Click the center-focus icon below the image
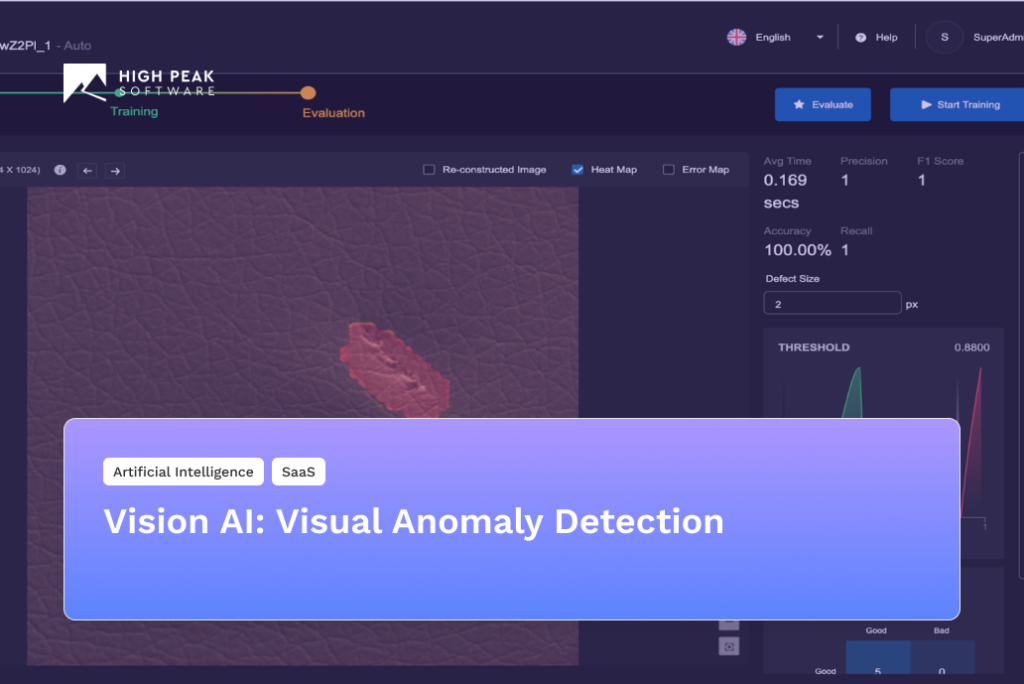The width and height of the screenshot is (1024, 684). click(729, 648)
